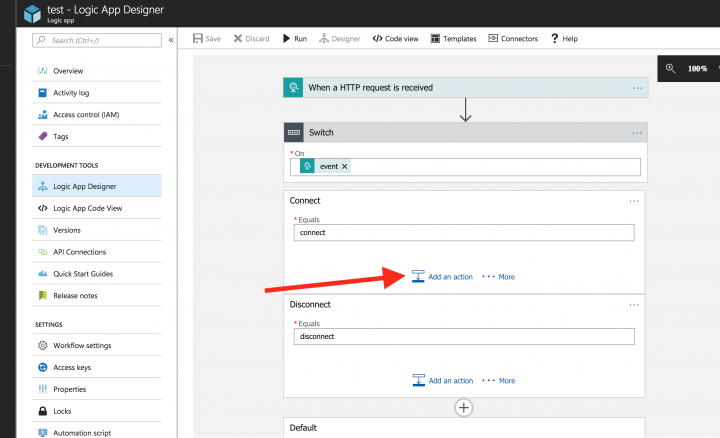Click the plus icon to add case

464,407
